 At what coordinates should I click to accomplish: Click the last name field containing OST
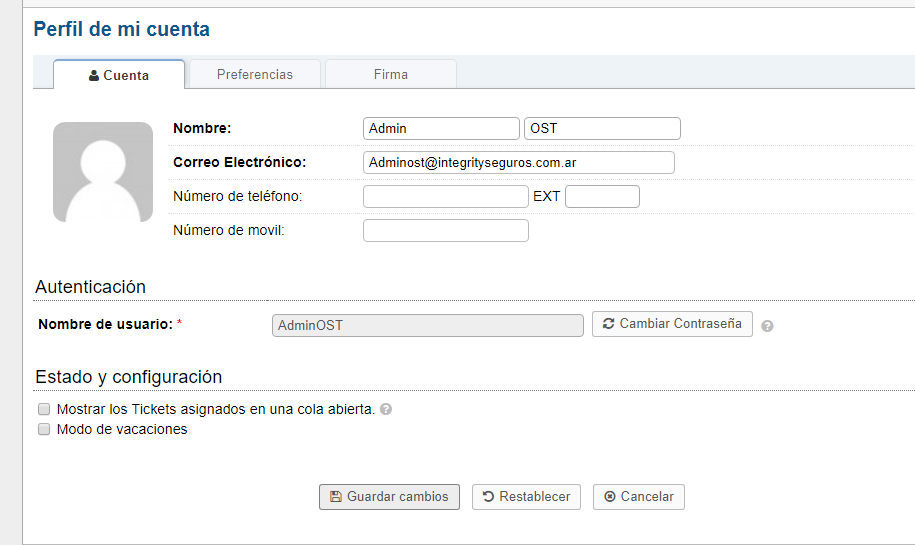[x=602, y=128]
